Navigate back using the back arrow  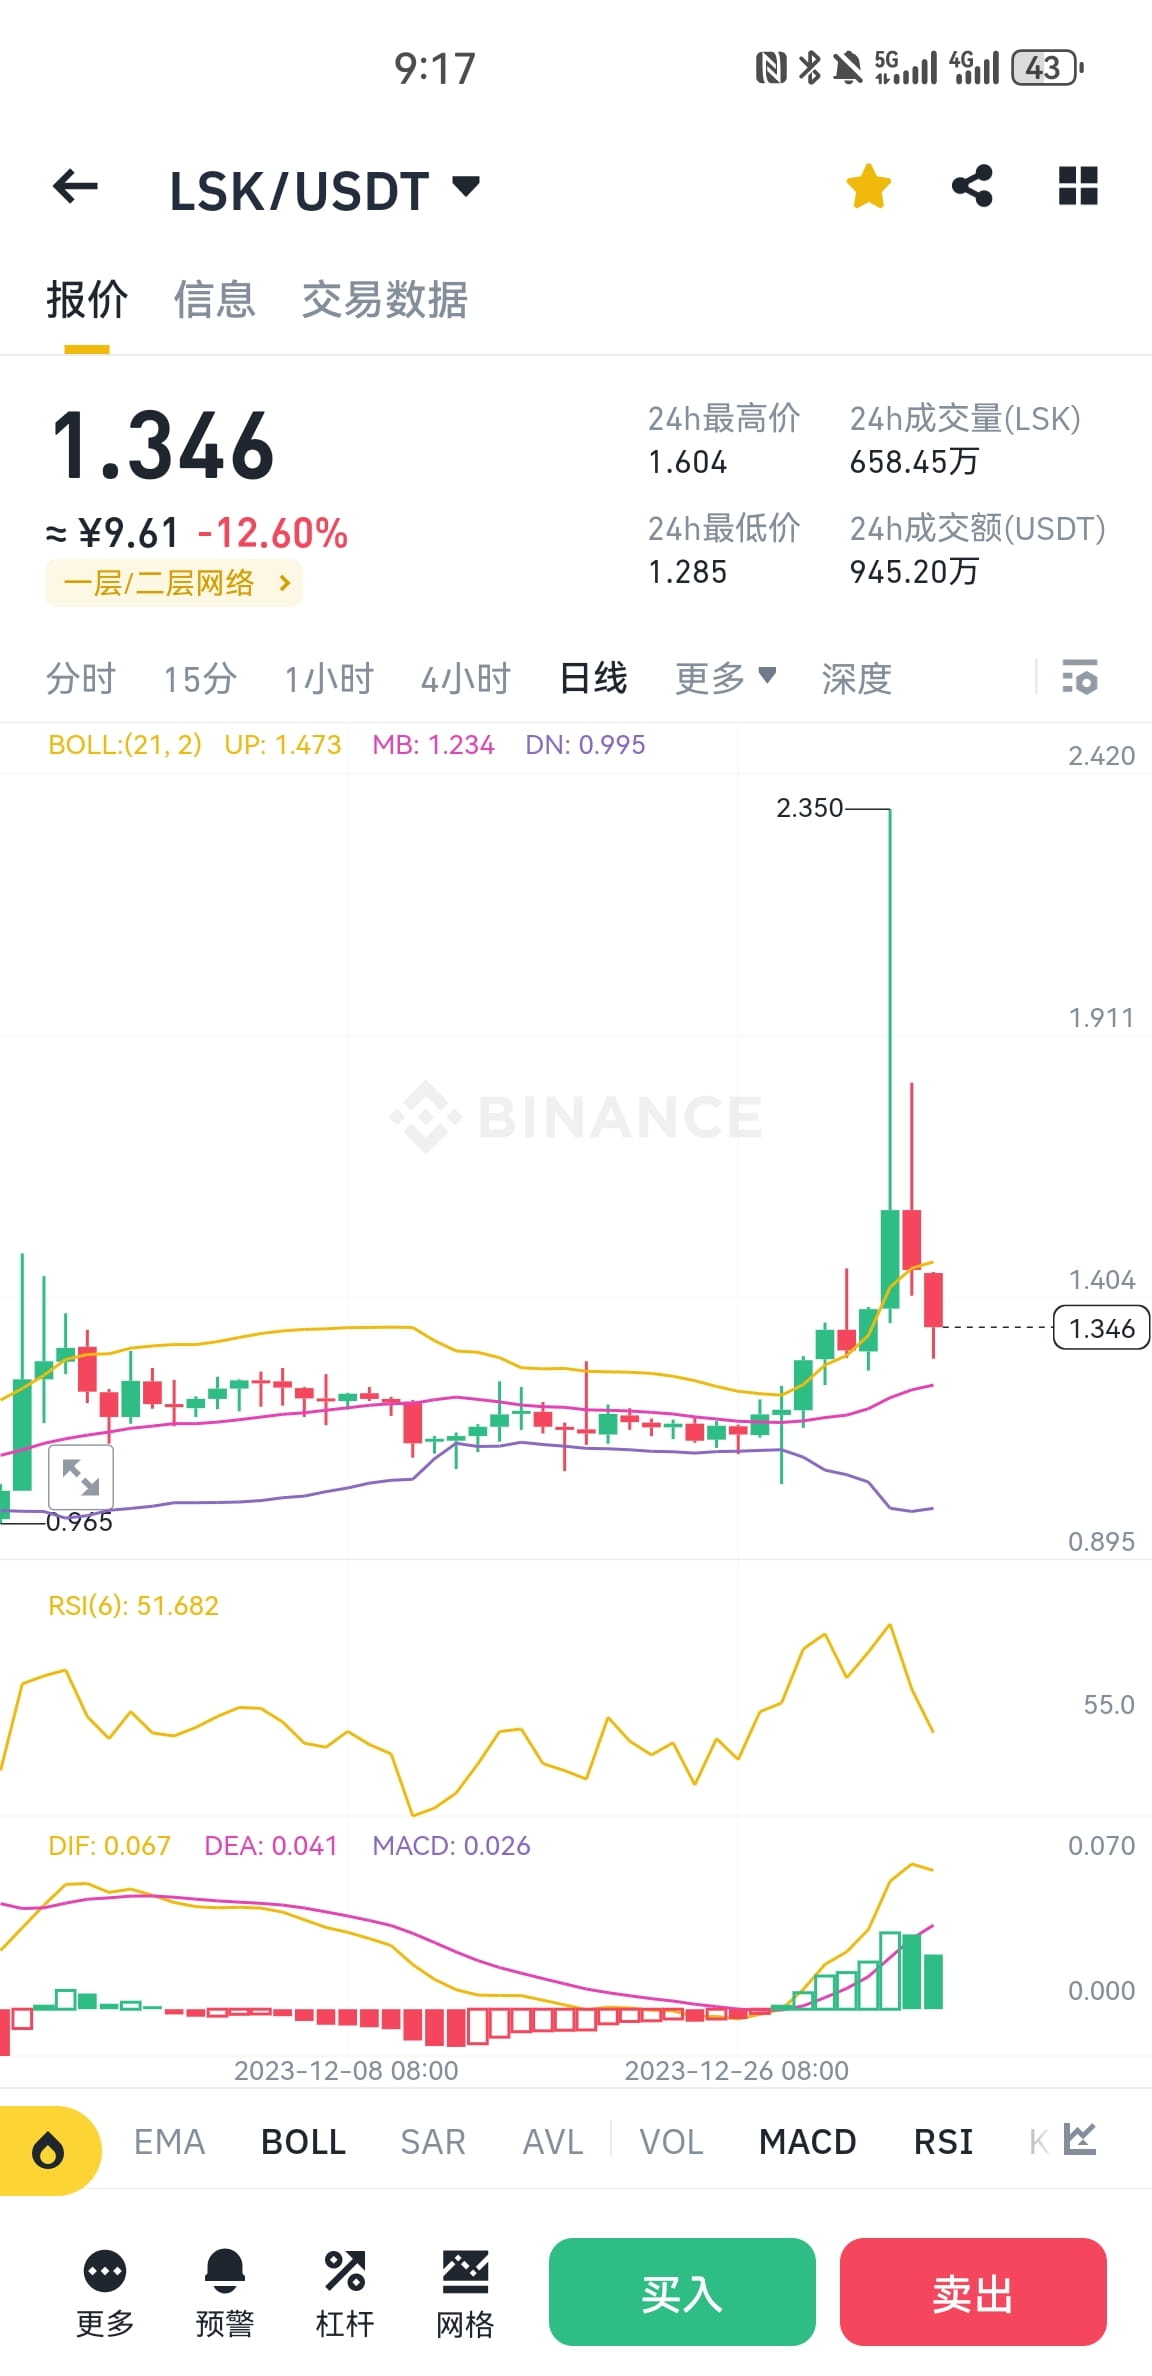coord(75,187)
